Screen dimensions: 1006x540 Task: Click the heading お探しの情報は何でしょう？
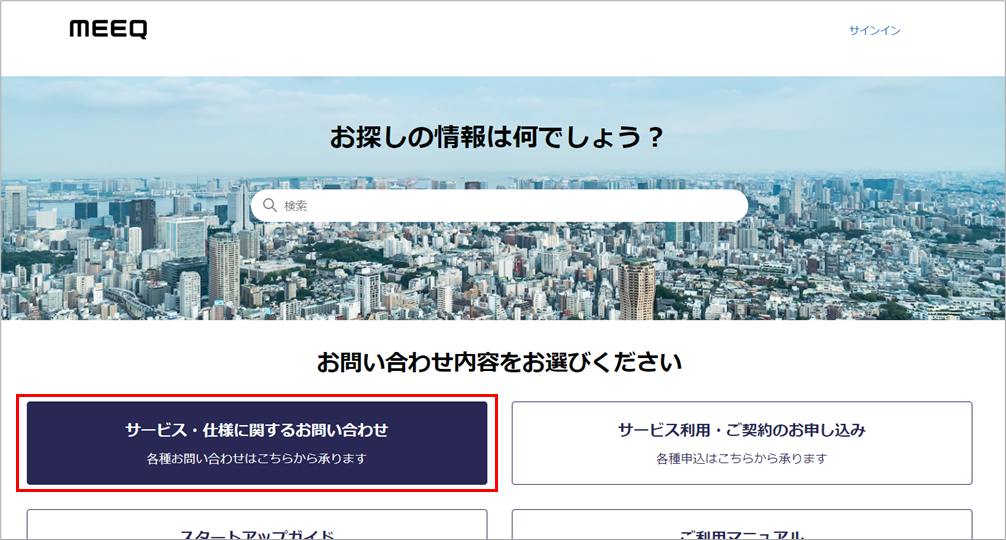click(x=497, y=137)
